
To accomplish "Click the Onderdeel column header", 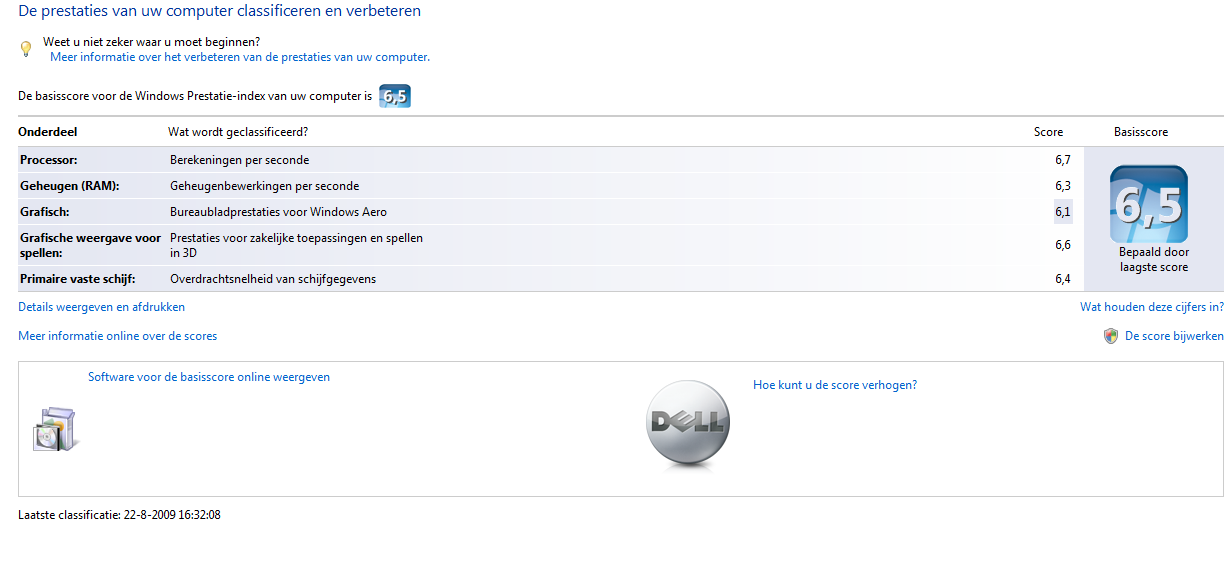I will pos(47,132).
